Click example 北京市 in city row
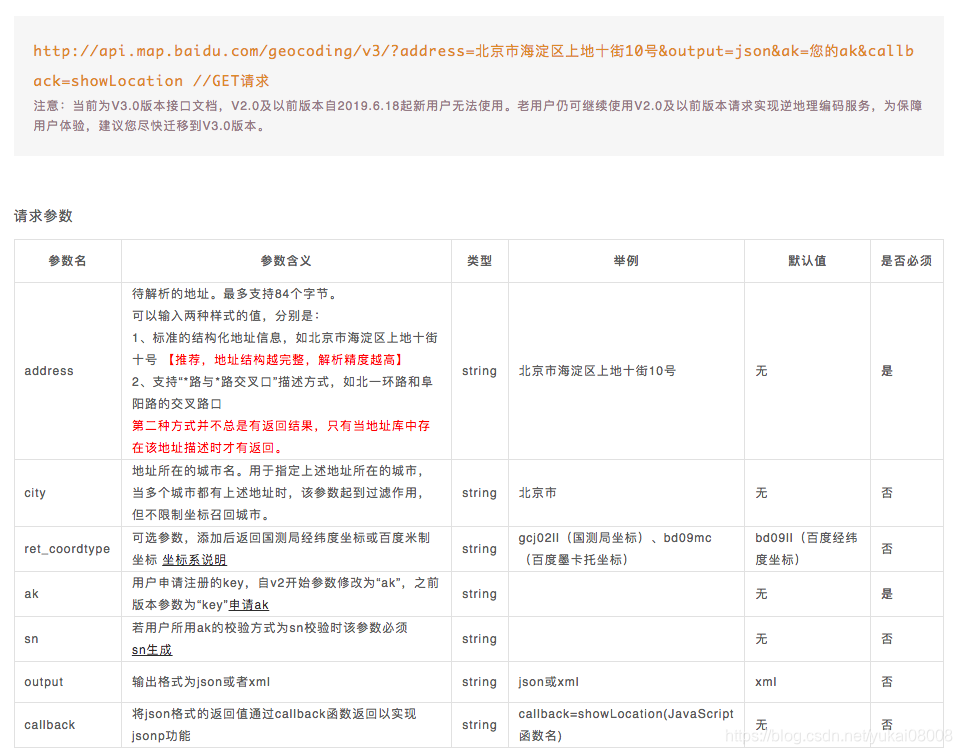Image resolution: width=962 pixels, height=754 pixels. click(537, 493)
